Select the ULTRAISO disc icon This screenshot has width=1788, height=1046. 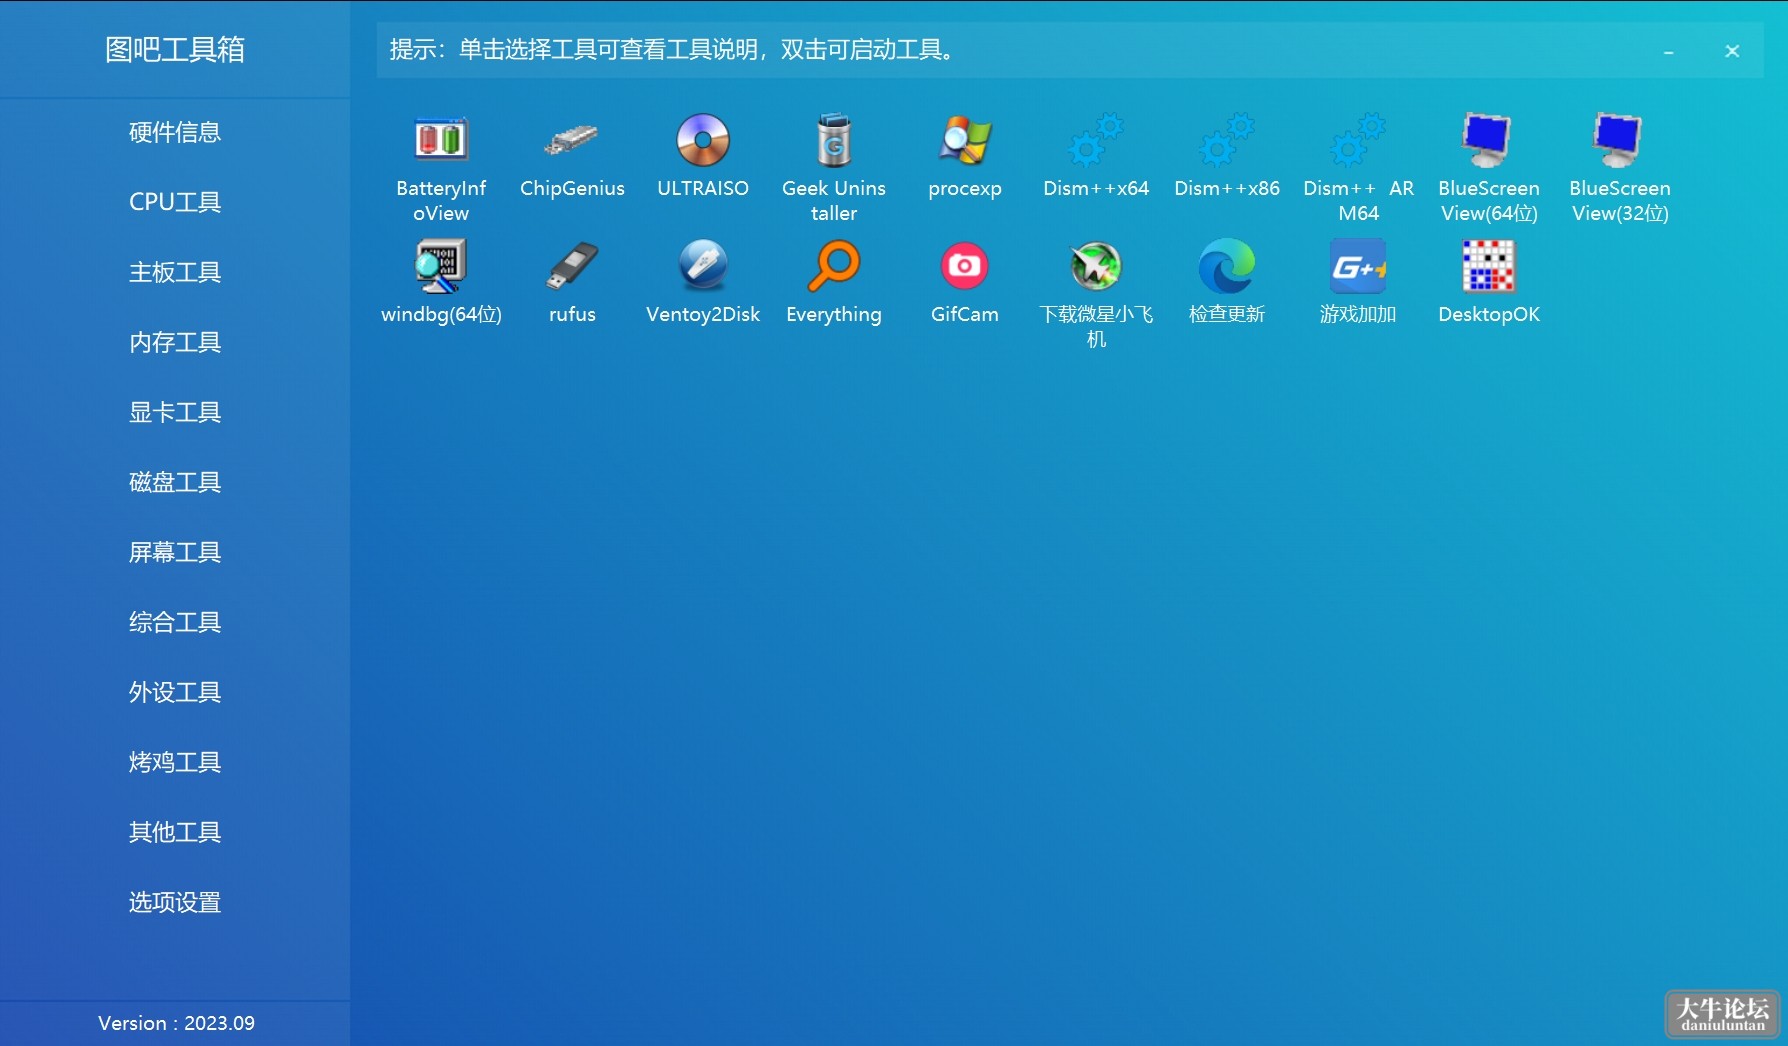pos(703,140)
